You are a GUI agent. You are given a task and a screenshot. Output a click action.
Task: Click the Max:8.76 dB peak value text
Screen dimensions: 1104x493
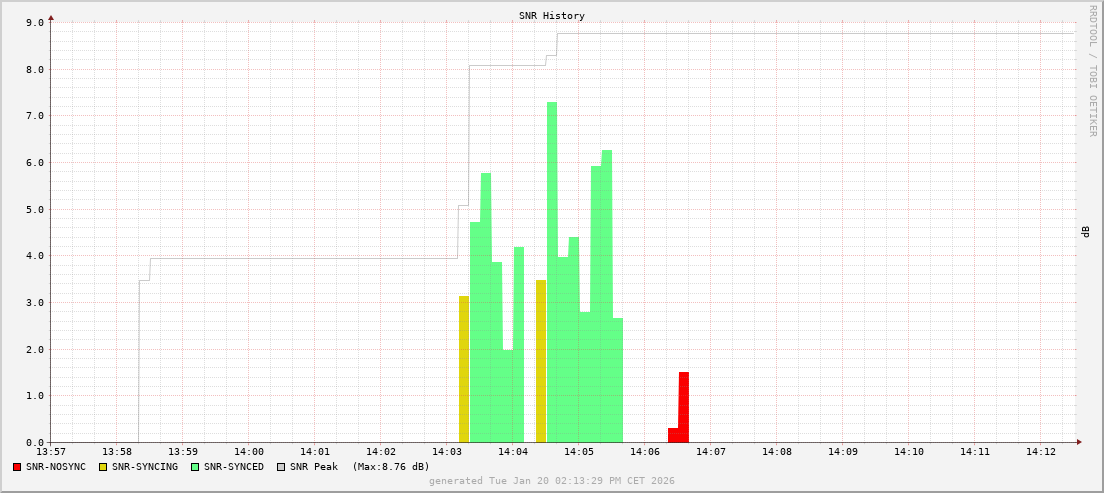point(390,467)
